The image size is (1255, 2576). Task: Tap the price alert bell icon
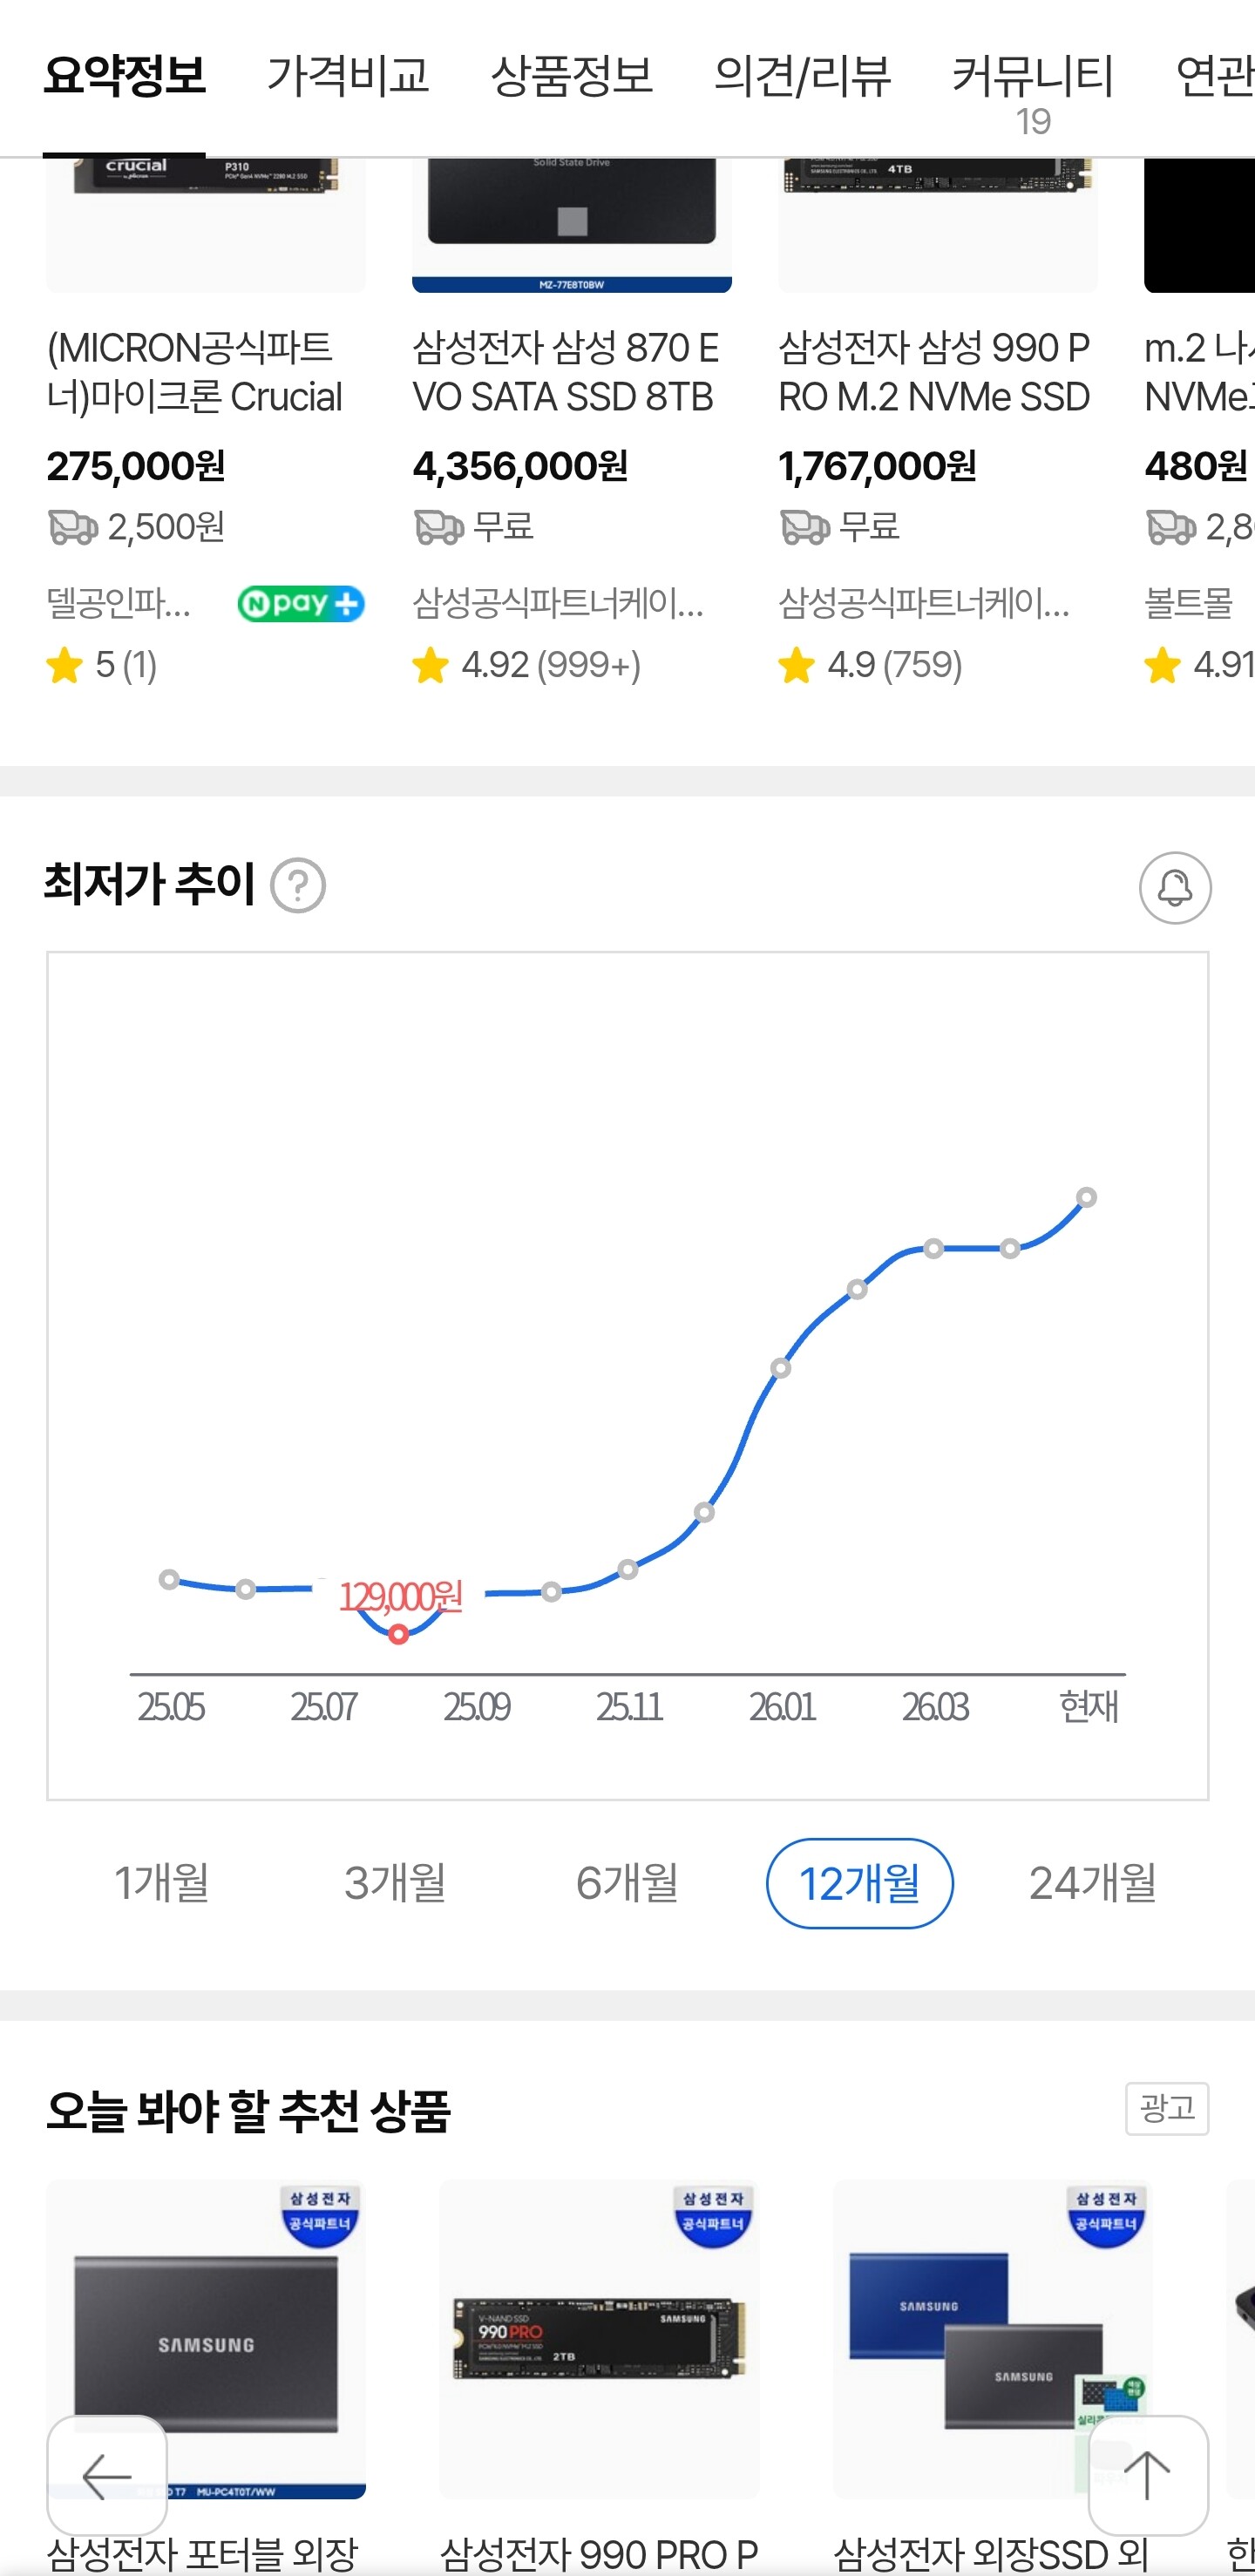point(1174,887)
